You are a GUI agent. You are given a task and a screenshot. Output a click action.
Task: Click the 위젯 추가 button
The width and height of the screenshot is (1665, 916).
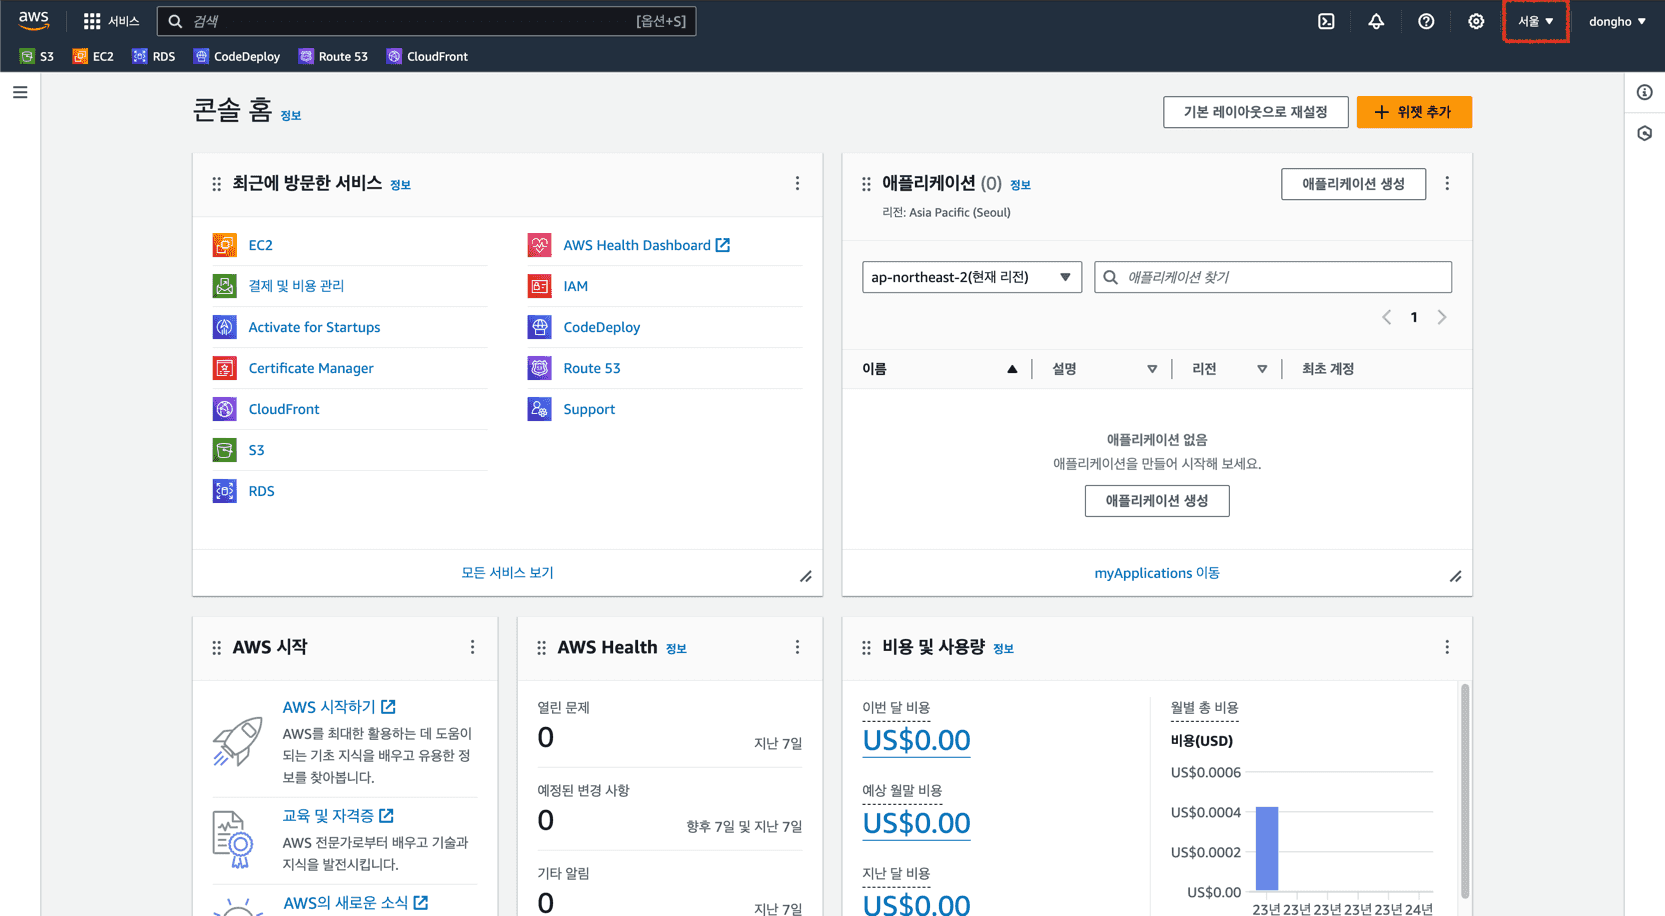tap(1414, 112)
